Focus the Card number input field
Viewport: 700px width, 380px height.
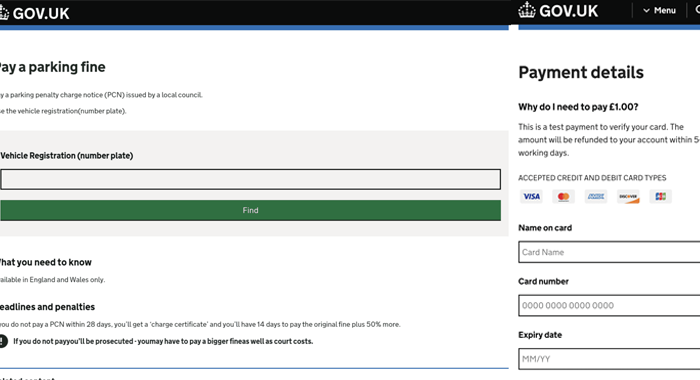(609, 305)
